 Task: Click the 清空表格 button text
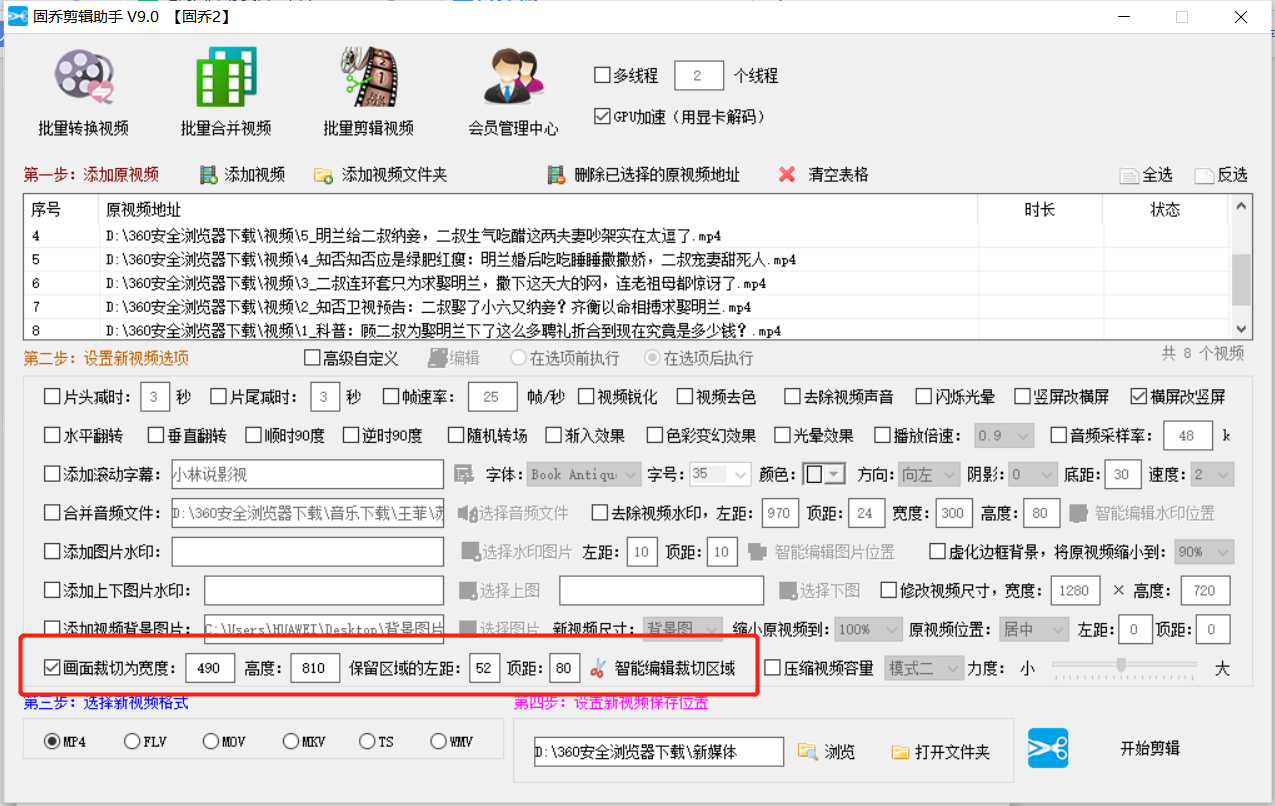838,175
